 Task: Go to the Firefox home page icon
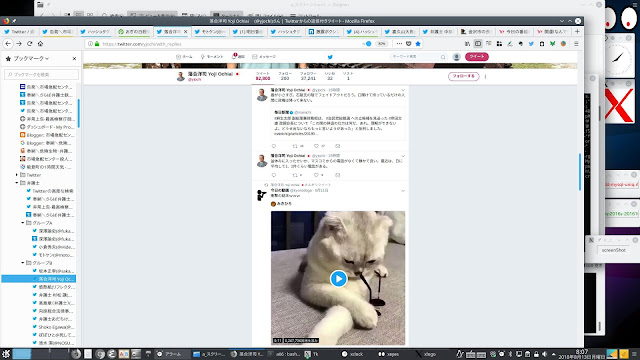coord(40,44)
